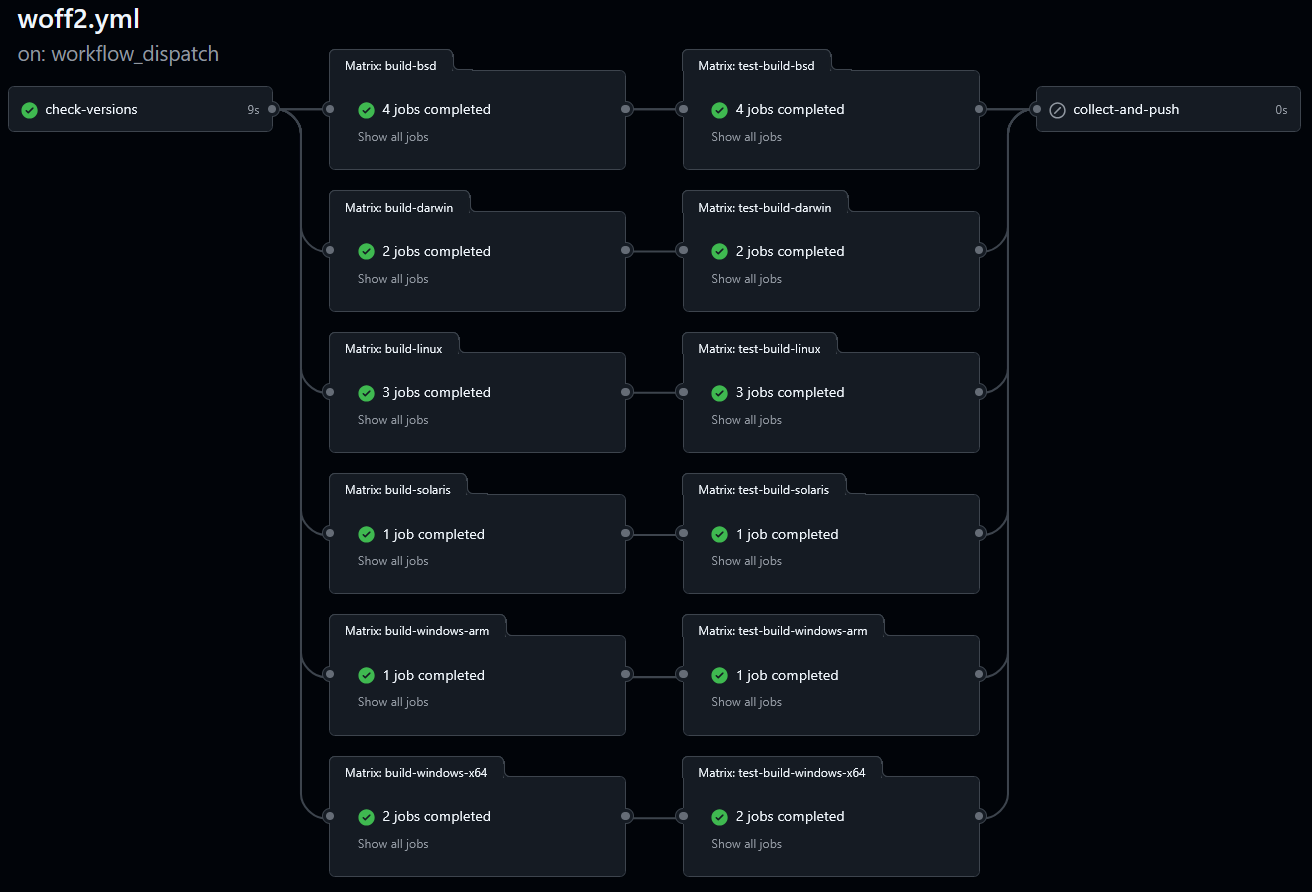Select the Matrix: build-darwin tab label
Viewport: 1312px width, 892px height.
tap(399, 208)
